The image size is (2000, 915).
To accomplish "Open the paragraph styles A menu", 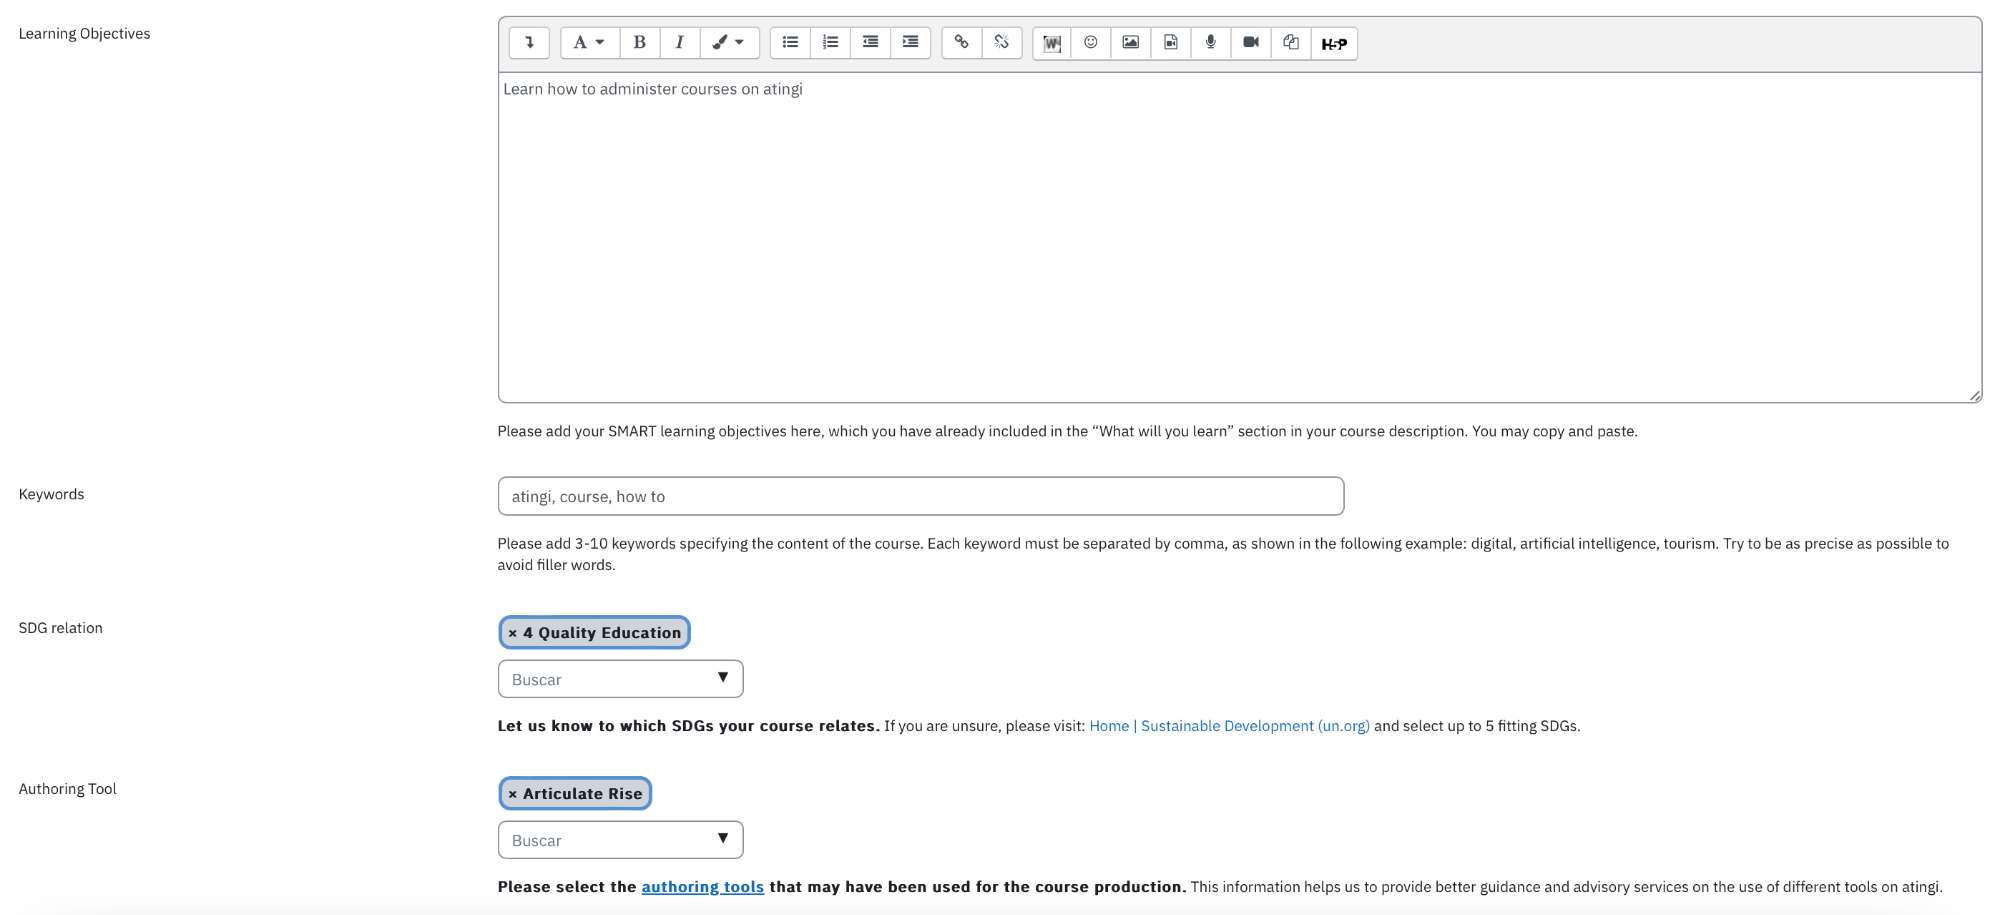I will point(589,43).
